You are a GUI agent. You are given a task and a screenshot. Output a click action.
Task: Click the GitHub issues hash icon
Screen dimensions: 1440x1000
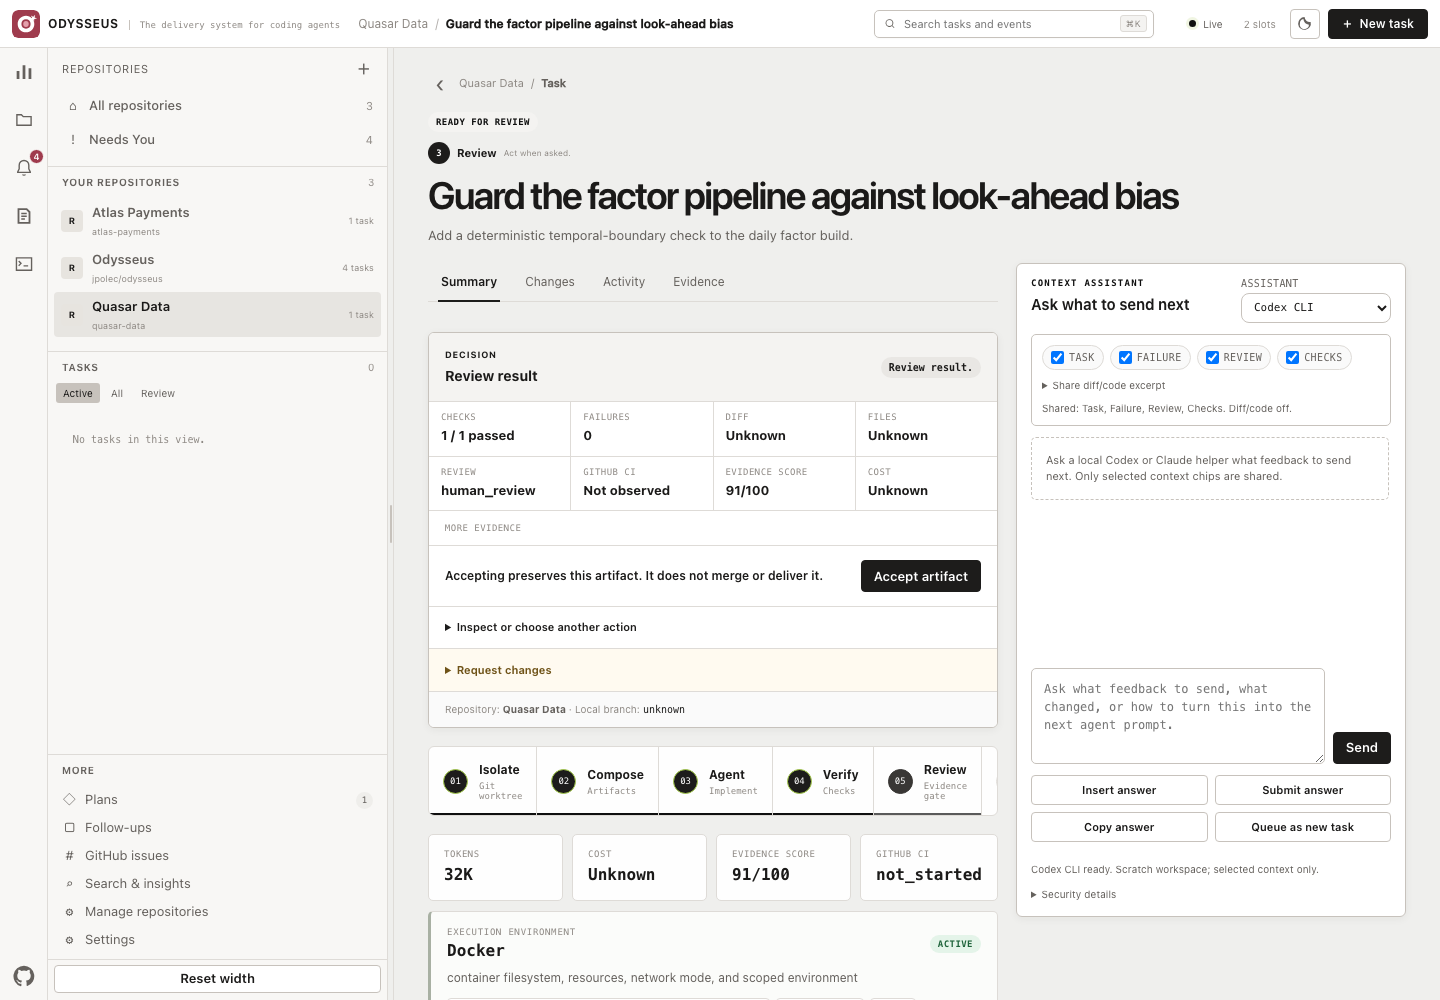[70, 855]
